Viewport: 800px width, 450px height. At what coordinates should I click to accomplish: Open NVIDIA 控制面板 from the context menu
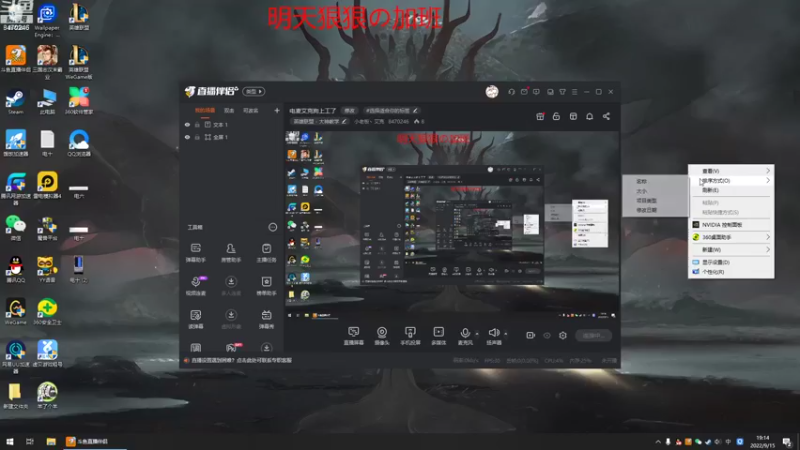[x=731, y=224]
